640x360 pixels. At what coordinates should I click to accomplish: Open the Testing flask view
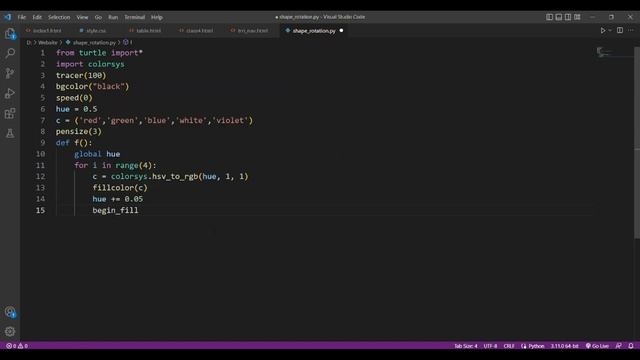[10, 133]
